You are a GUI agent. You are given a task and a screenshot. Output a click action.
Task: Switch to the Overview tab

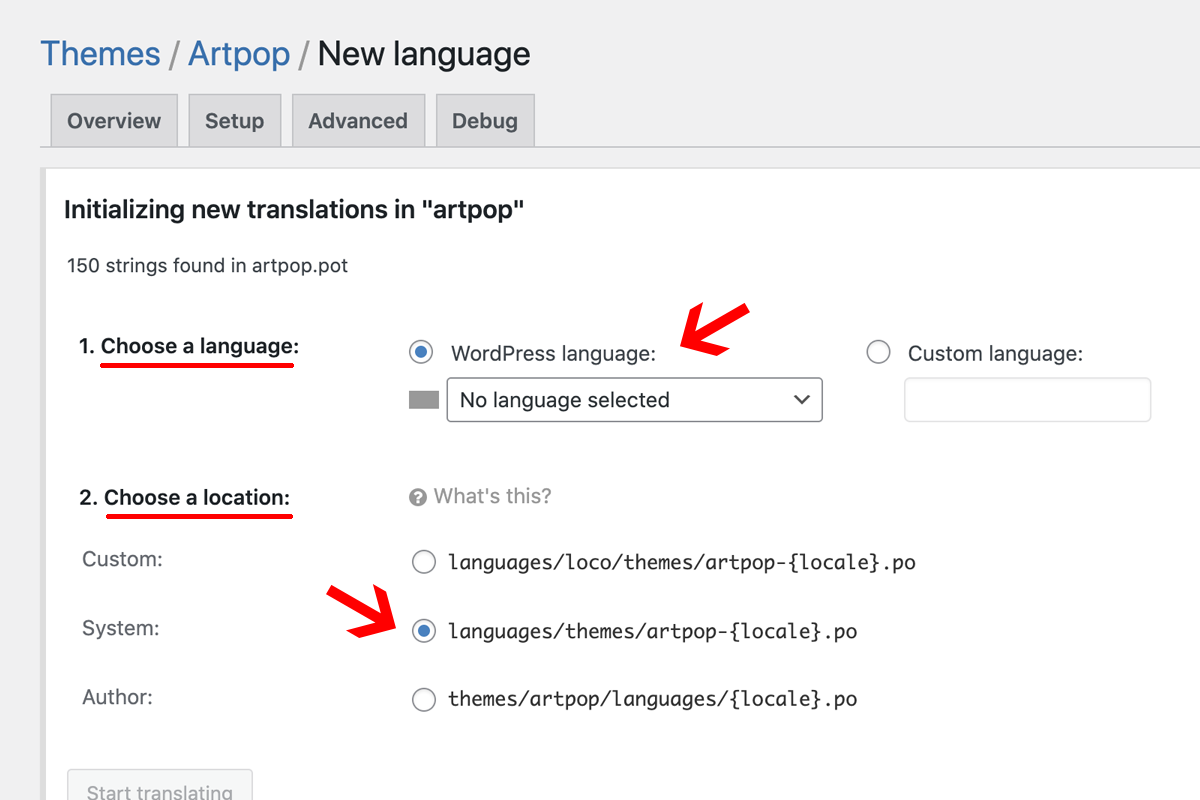click(114, 121)
